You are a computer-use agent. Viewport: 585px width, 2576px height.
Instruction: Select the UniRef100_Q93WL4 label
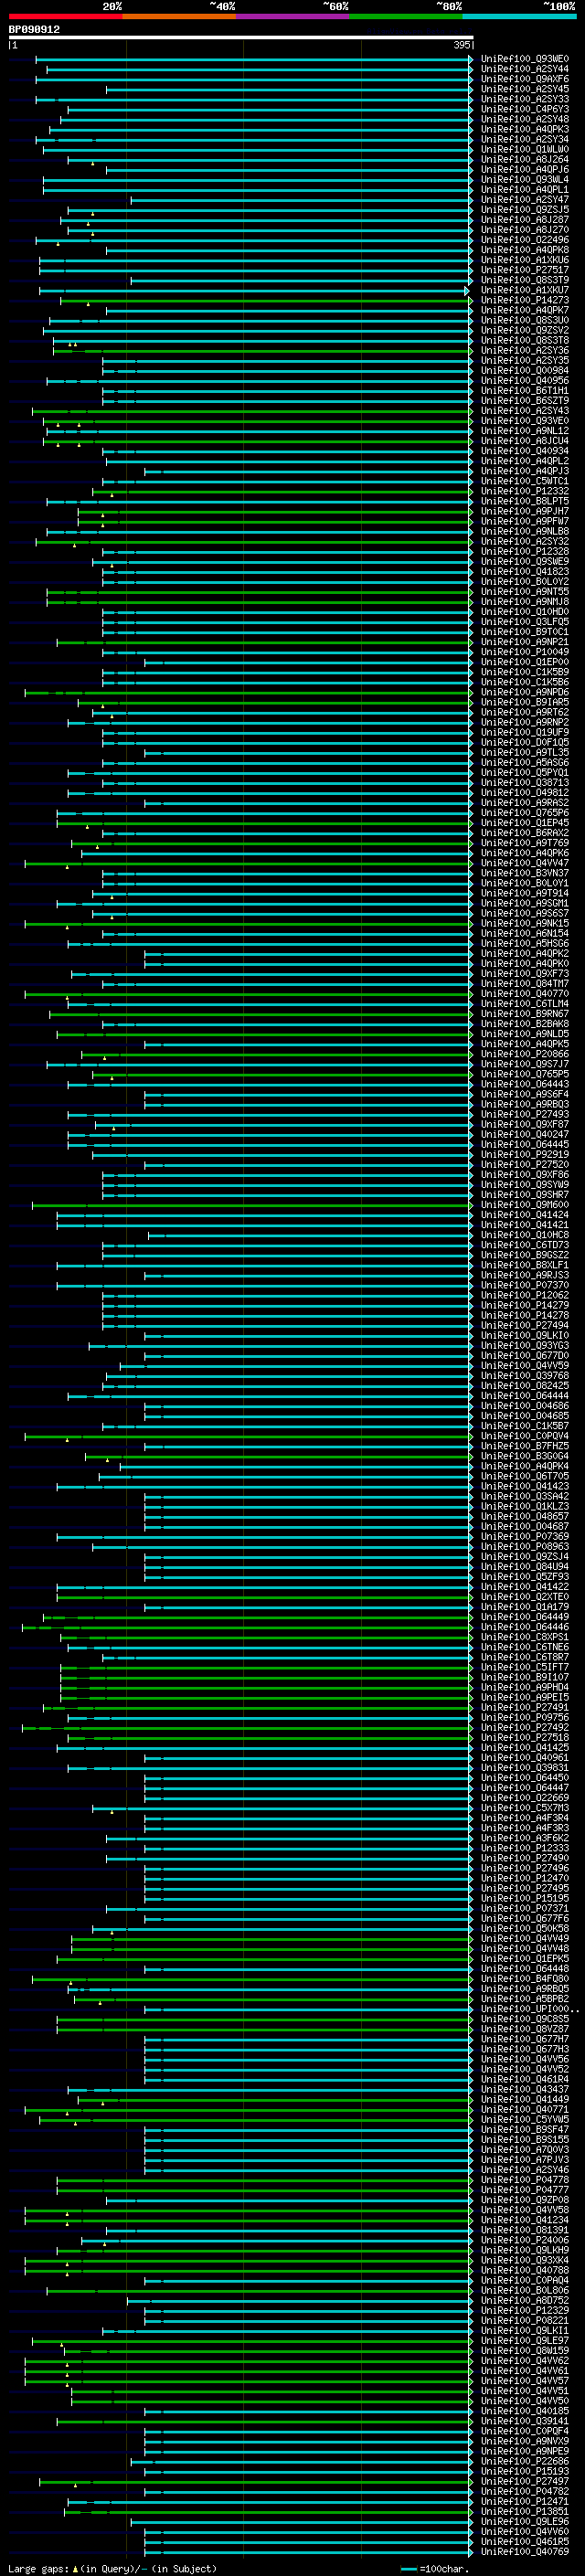coord(524,180)
